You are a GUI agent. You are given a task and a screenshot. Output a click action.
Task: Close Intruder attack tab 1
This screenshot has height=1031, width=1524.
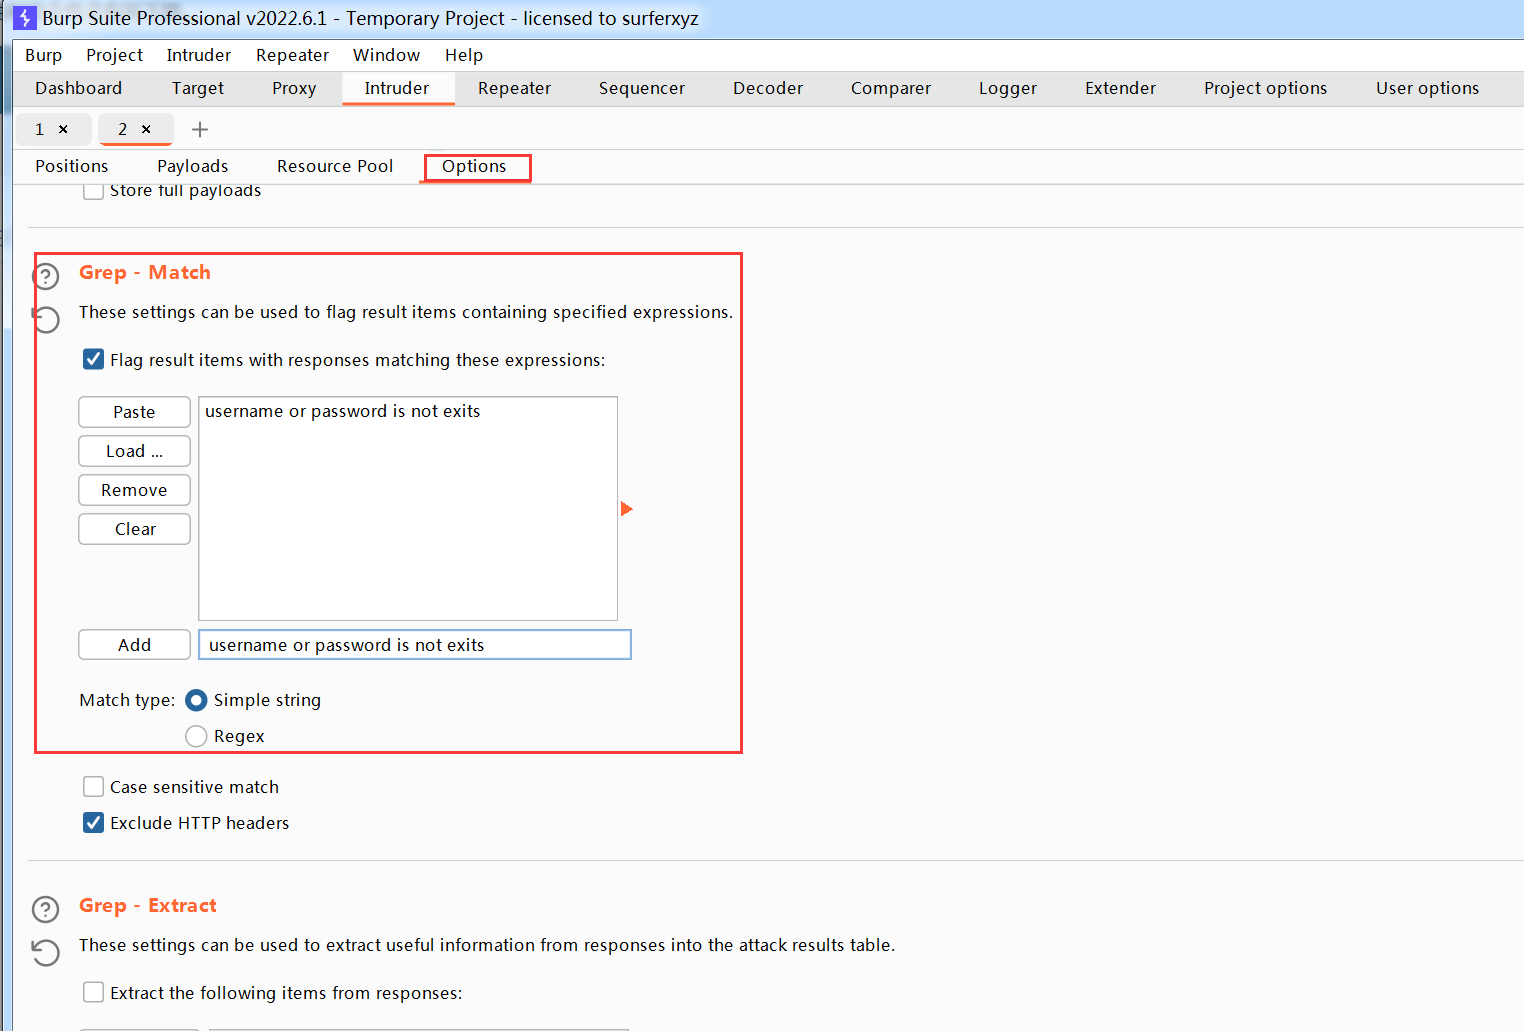pos(63,129)
